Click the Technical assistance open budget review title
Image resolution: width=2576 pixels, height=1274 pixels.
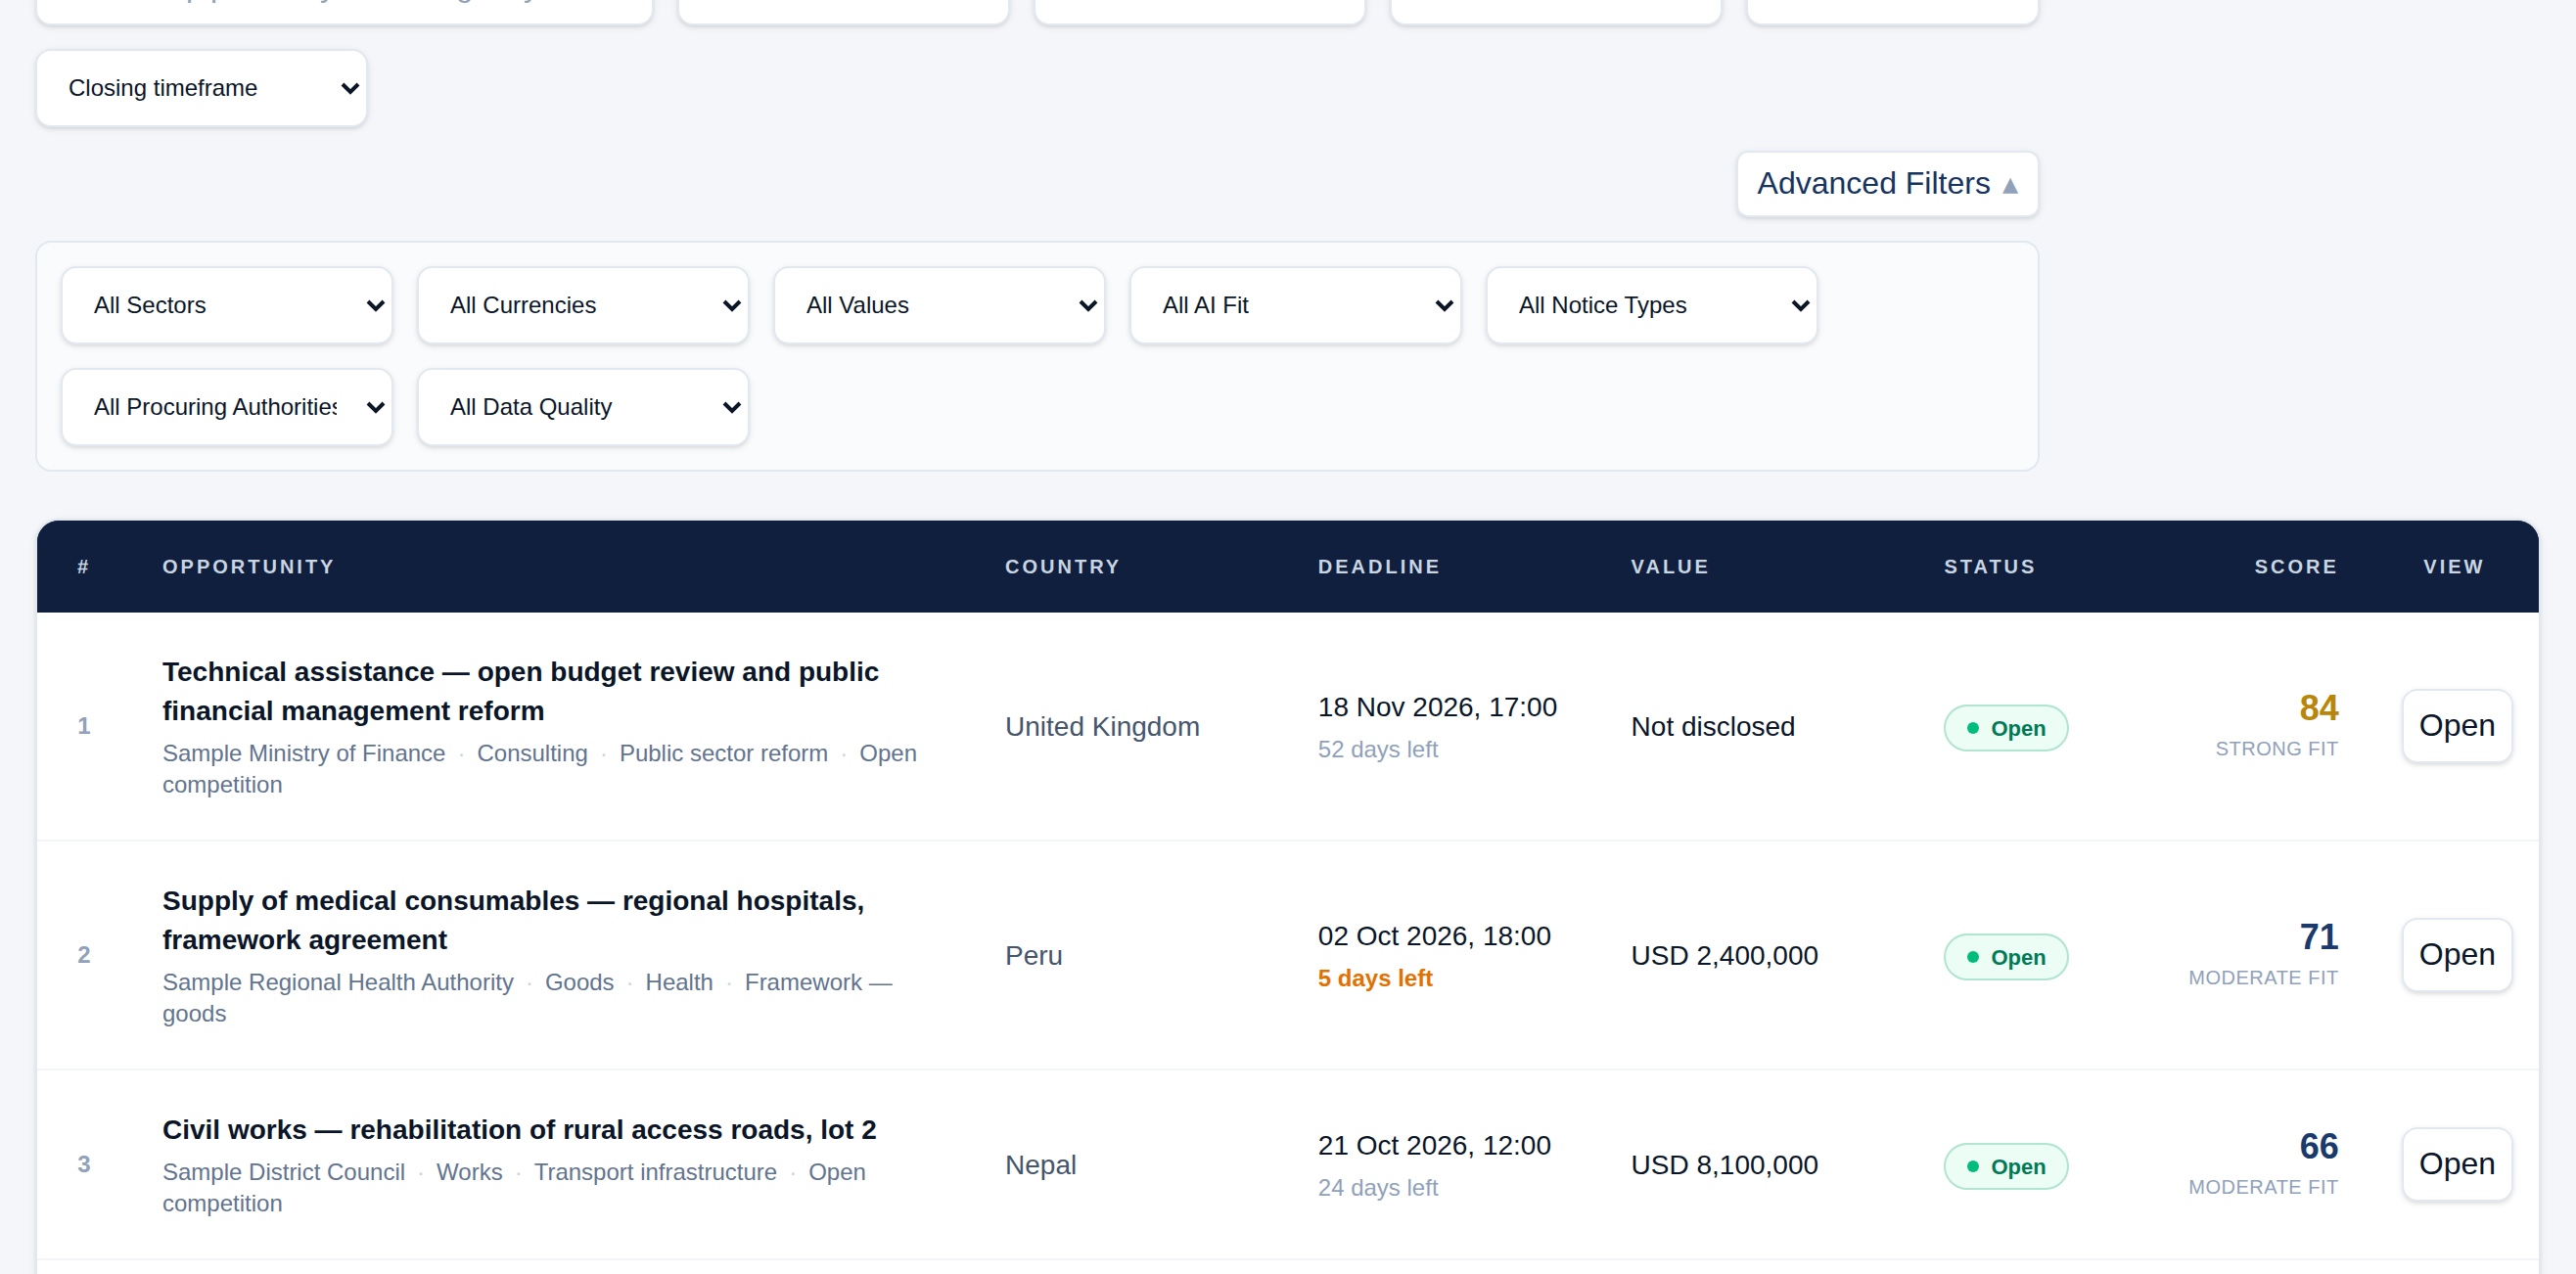click(520, 691)
